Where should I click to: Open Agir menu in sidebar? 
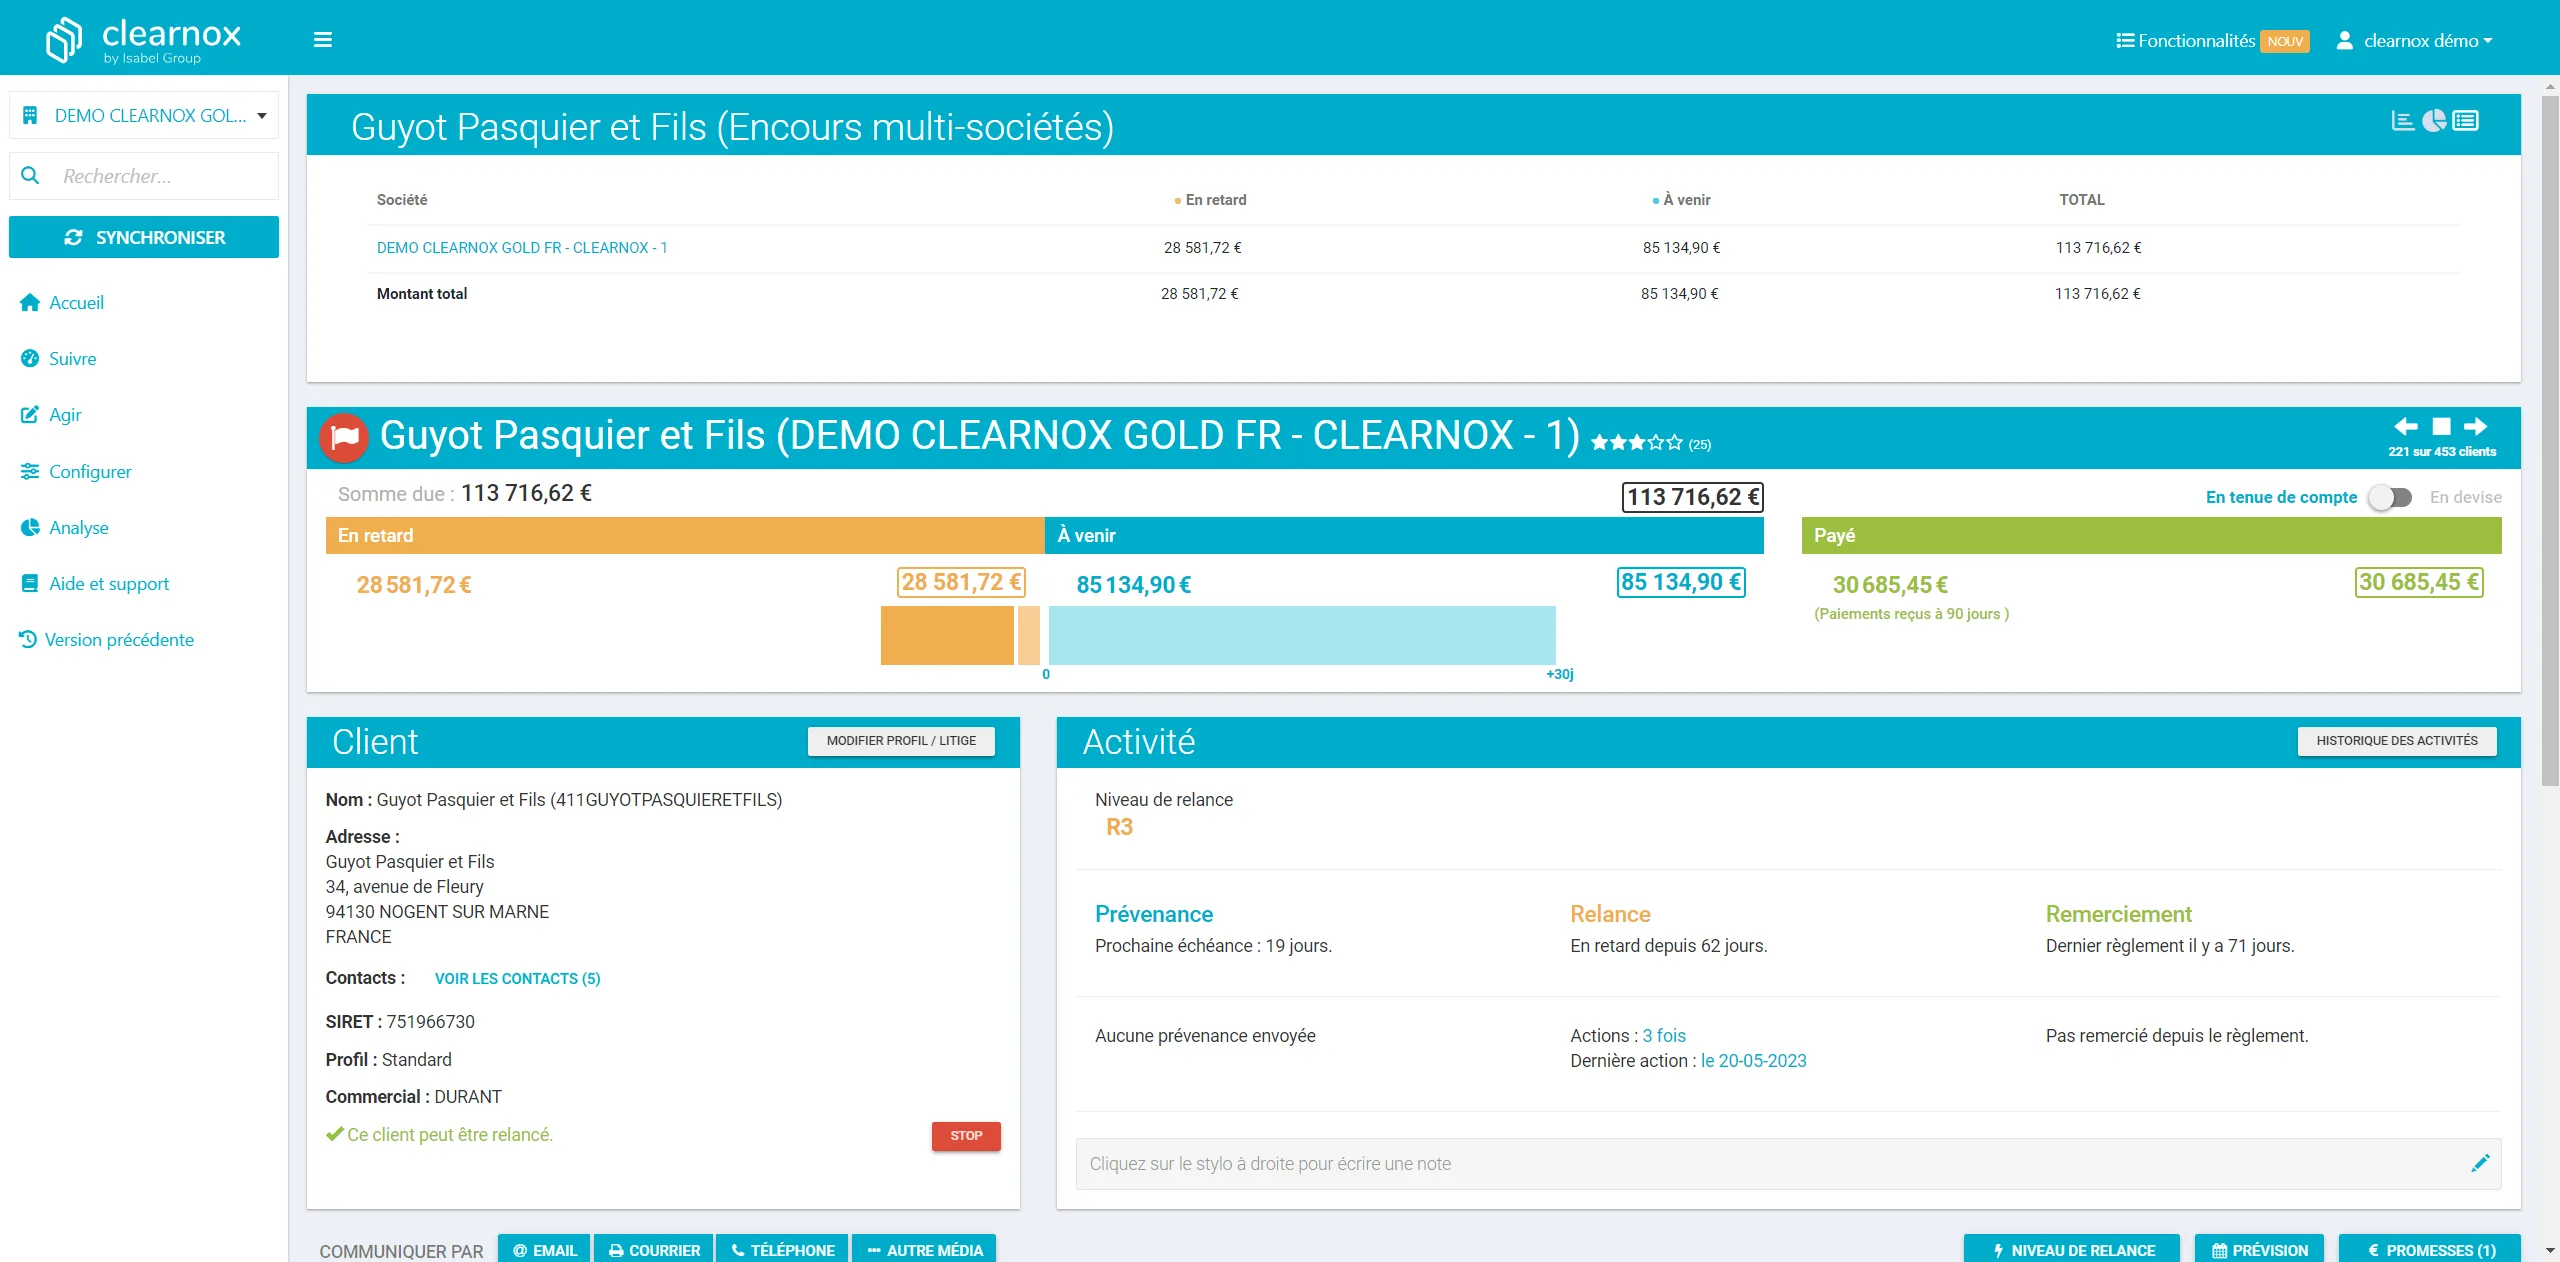[x=51, y=415]
